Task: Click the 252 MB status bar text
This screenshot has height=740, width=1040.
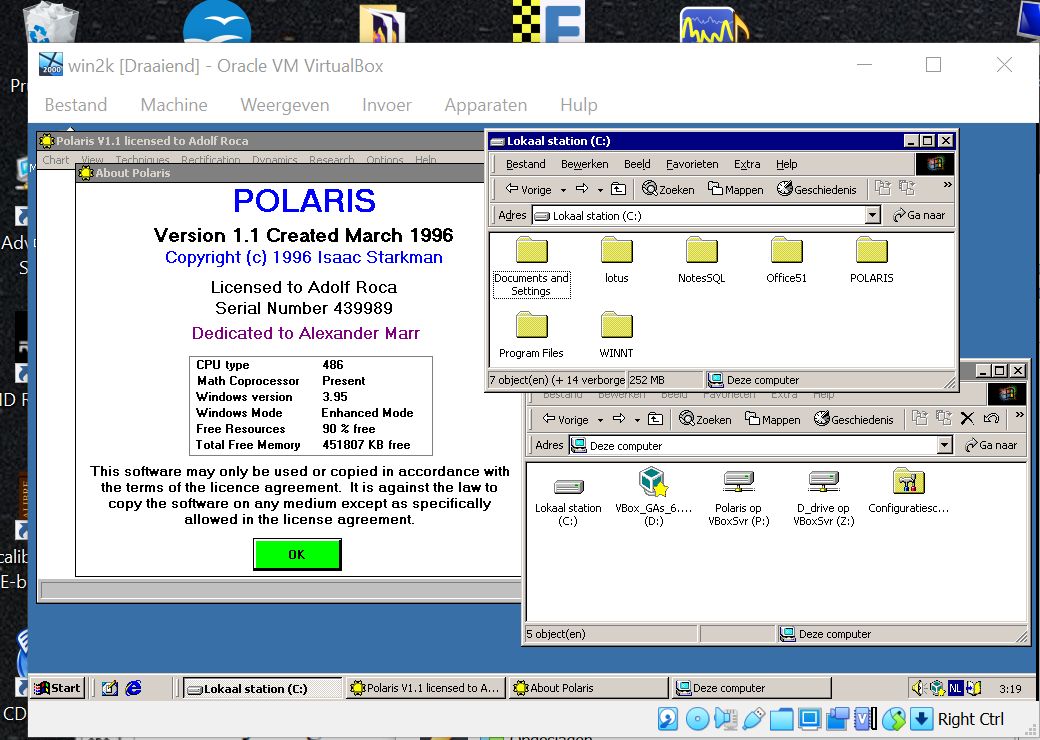Action: 647,380
